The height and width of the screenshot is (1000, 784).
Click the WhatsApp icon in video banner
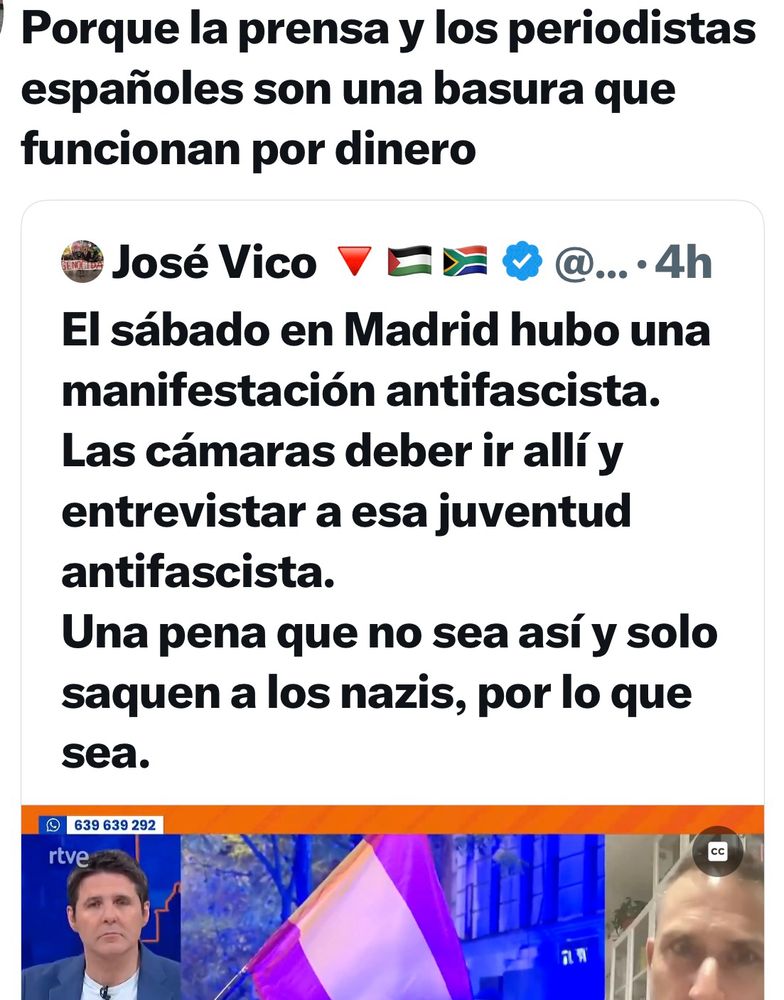click(x=52, y=825)
